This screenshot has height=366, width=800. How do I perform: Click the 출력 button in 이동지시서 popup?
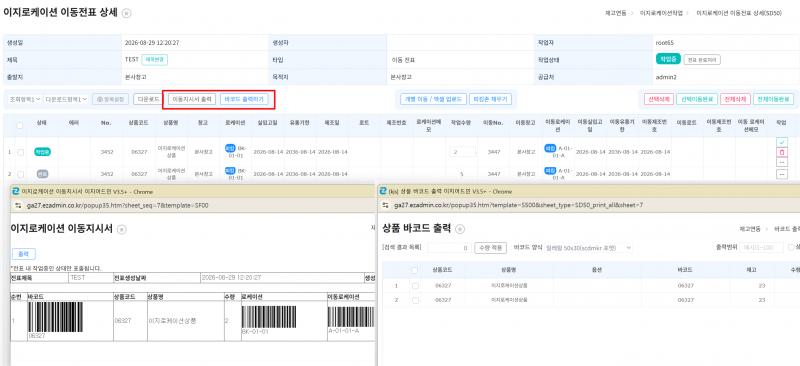tap(23, 254)
